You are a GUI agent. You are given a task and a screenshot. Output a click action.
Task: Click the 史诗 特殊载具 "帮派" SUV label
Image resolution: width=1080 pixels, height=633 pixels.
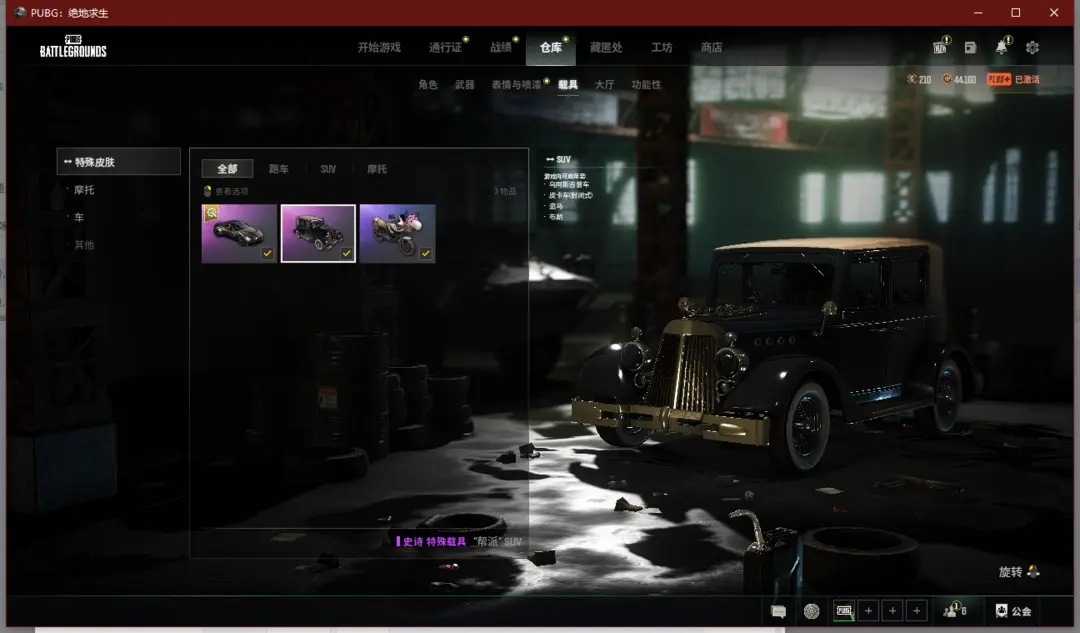(x=459, y=541)
